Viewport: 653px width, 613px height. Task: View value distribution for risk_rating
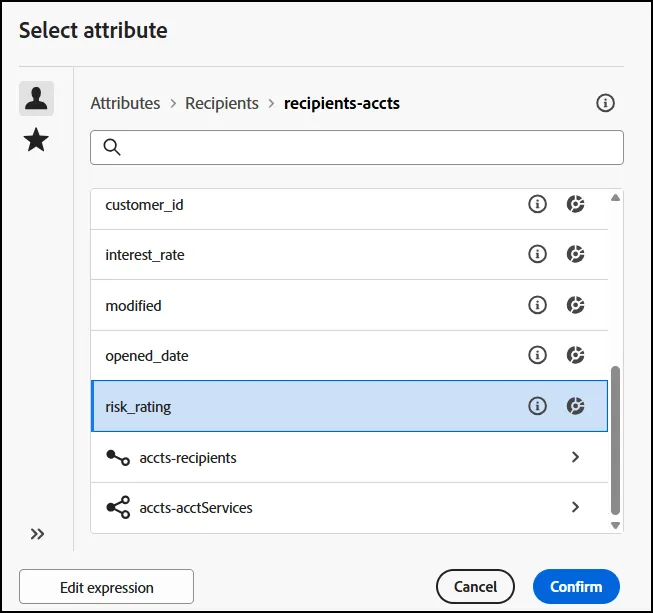click(576, 406)
